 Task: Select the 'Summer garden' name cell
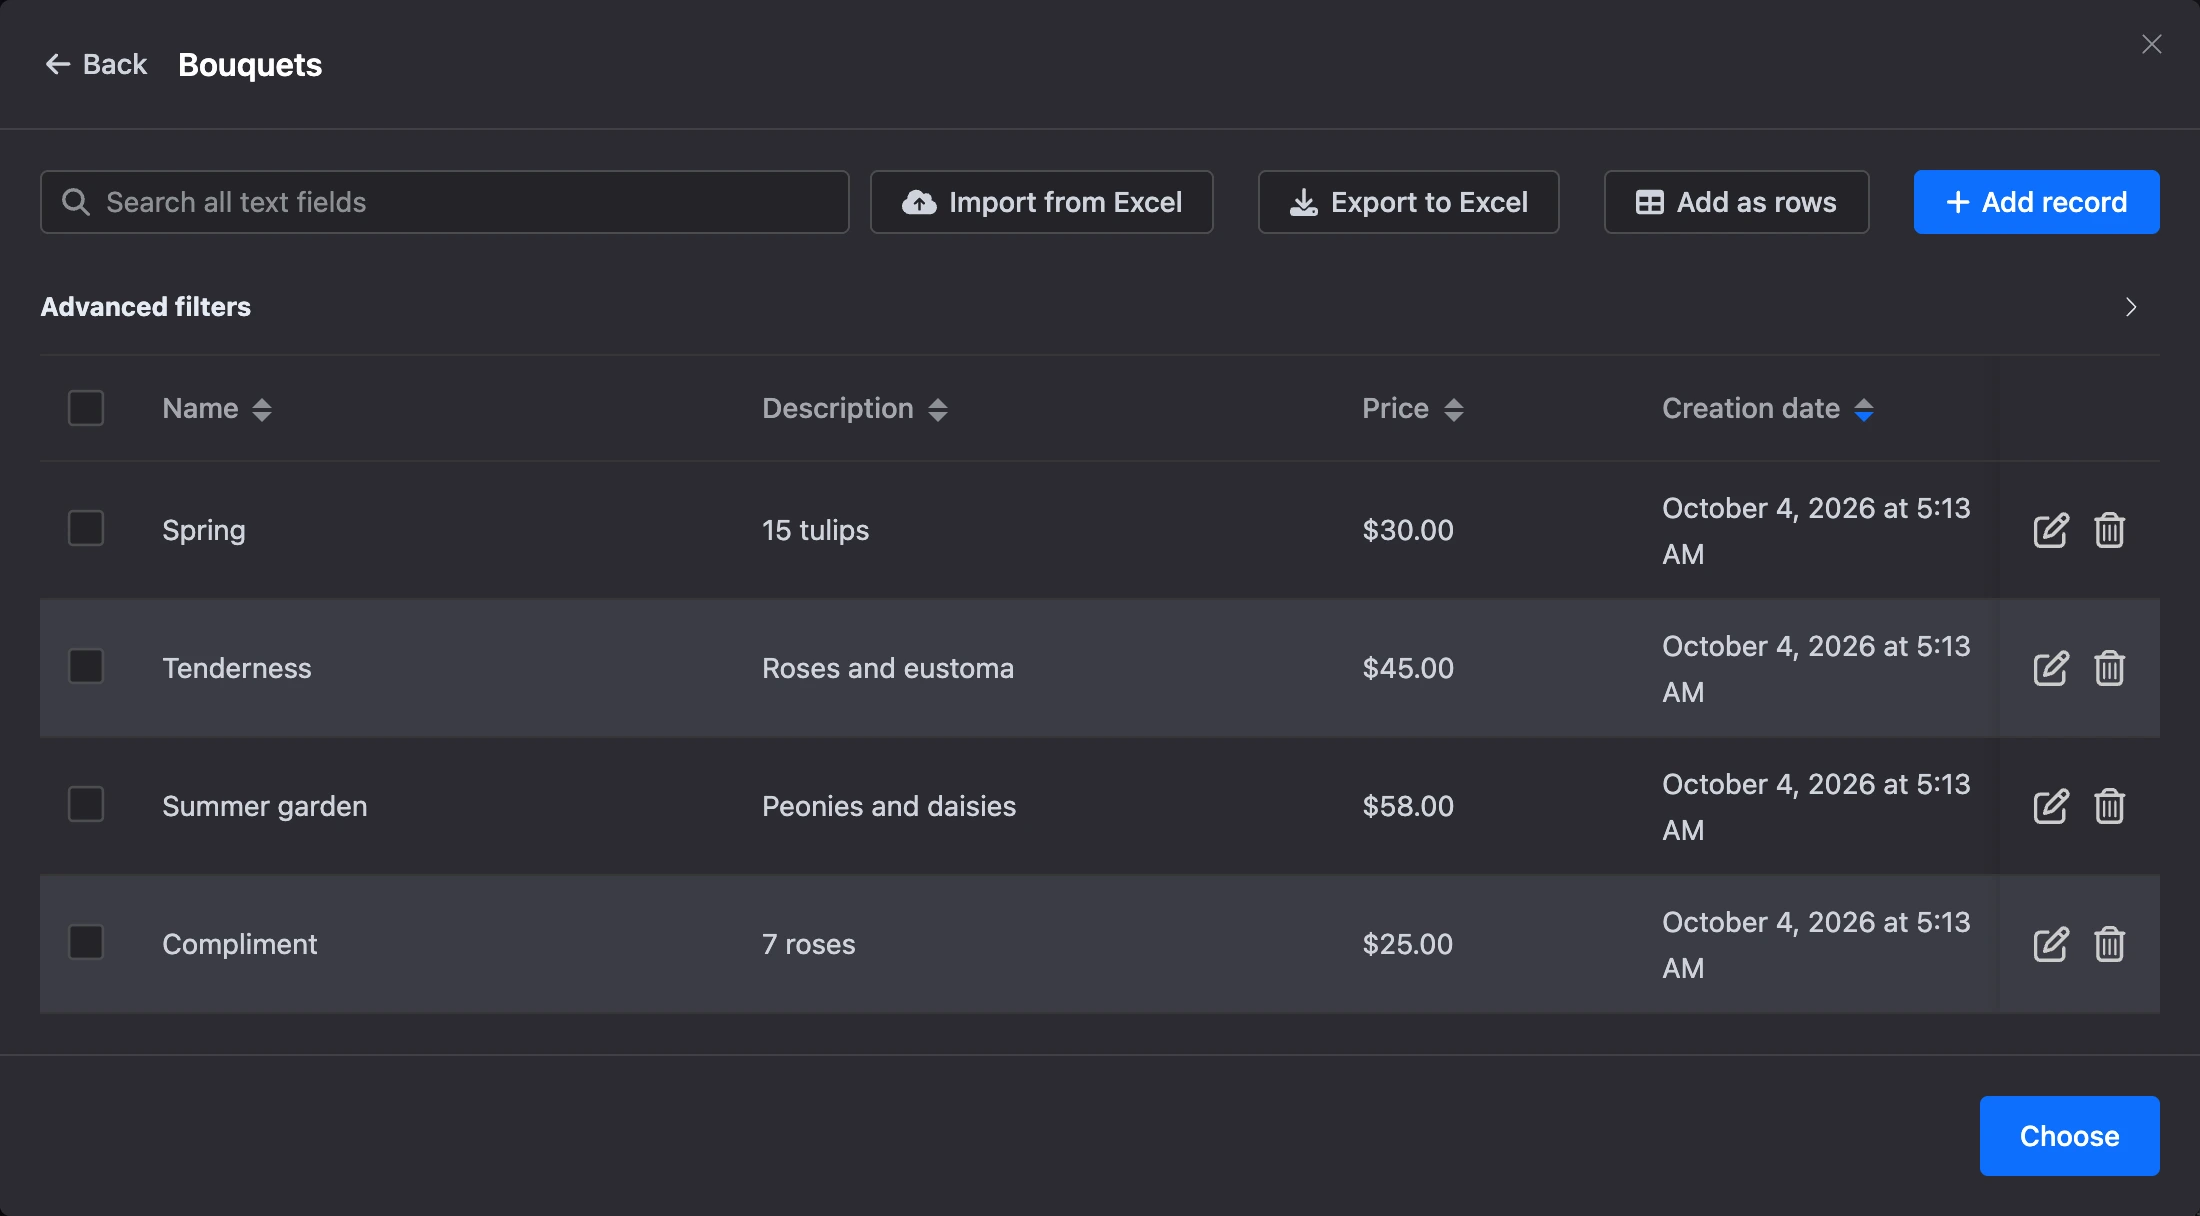tap(265, 806)
